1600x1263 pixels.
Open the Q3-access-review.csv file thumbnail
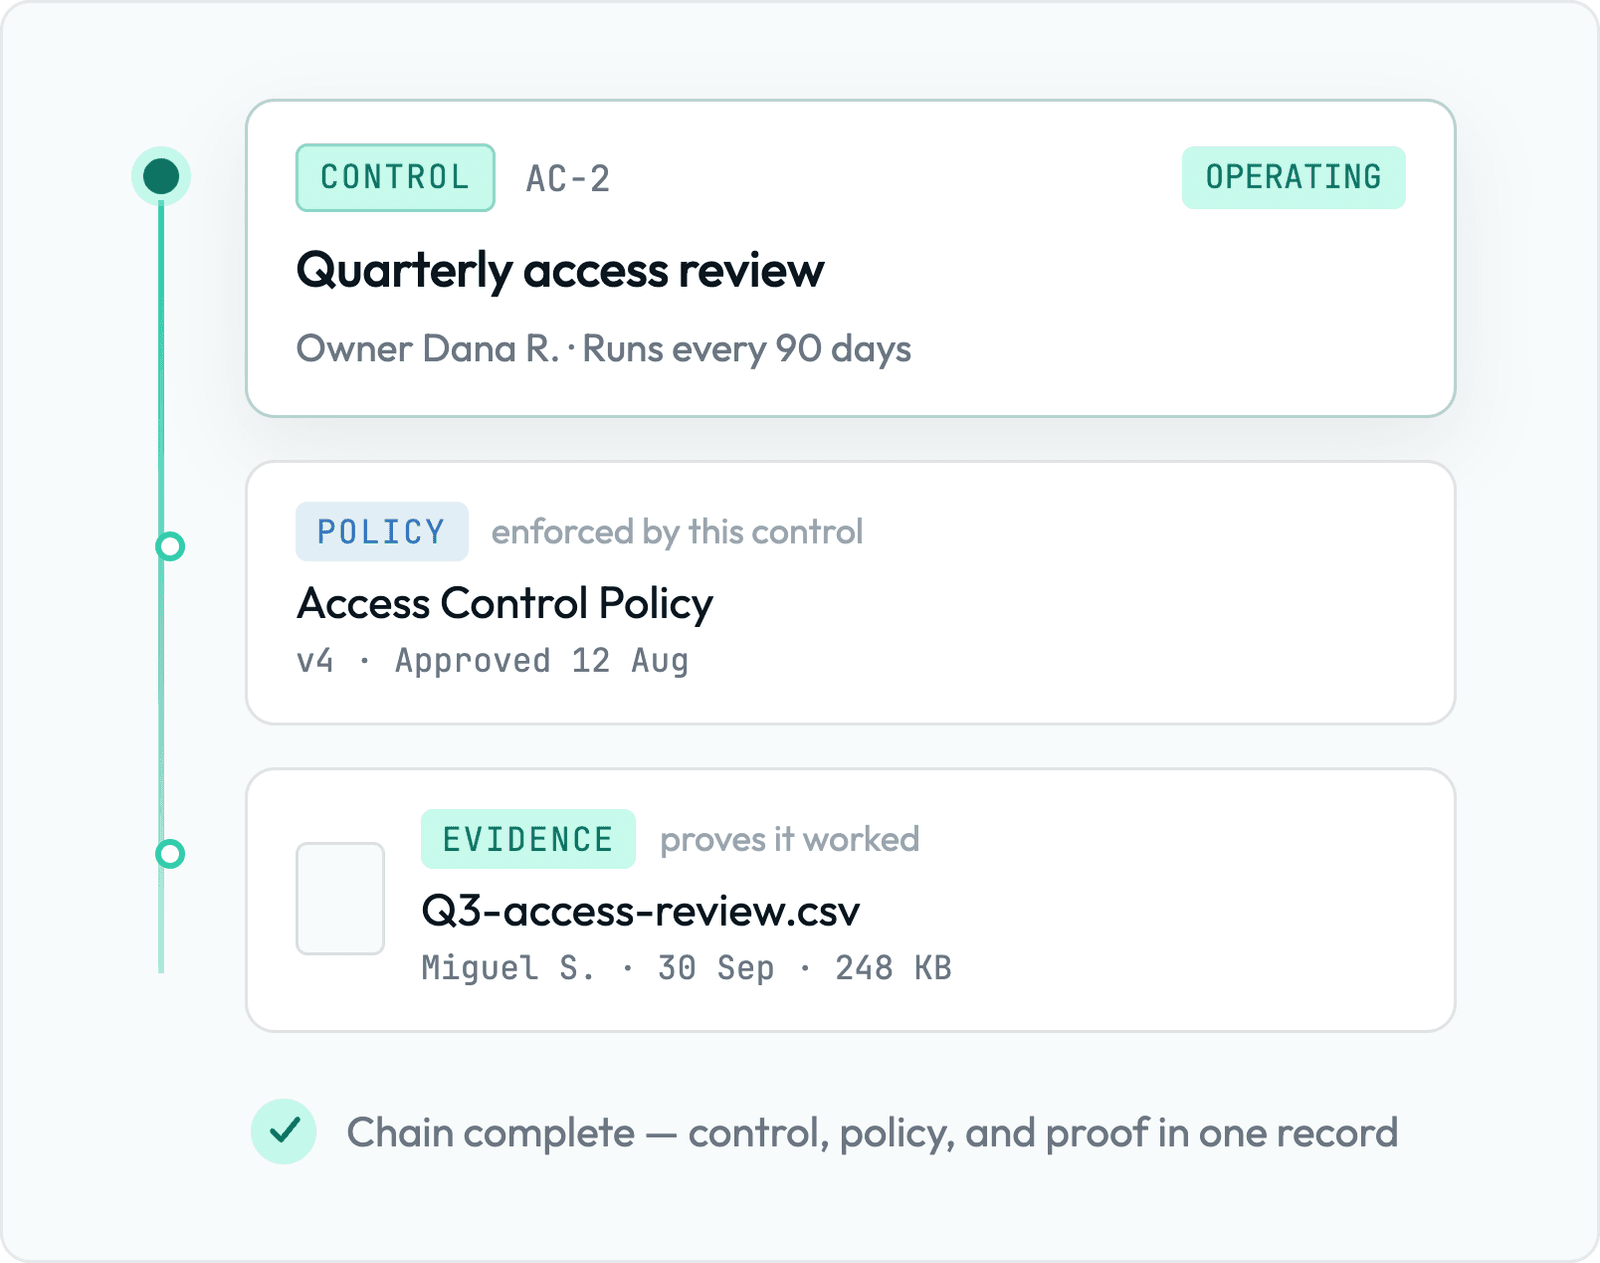coord(340,898)
